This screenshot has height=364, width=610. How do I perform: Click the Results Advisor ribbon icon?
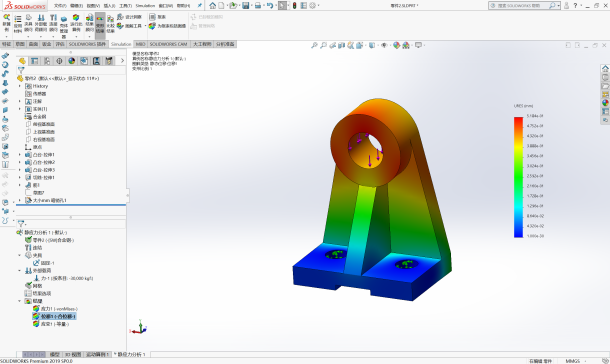pos(89,24)
